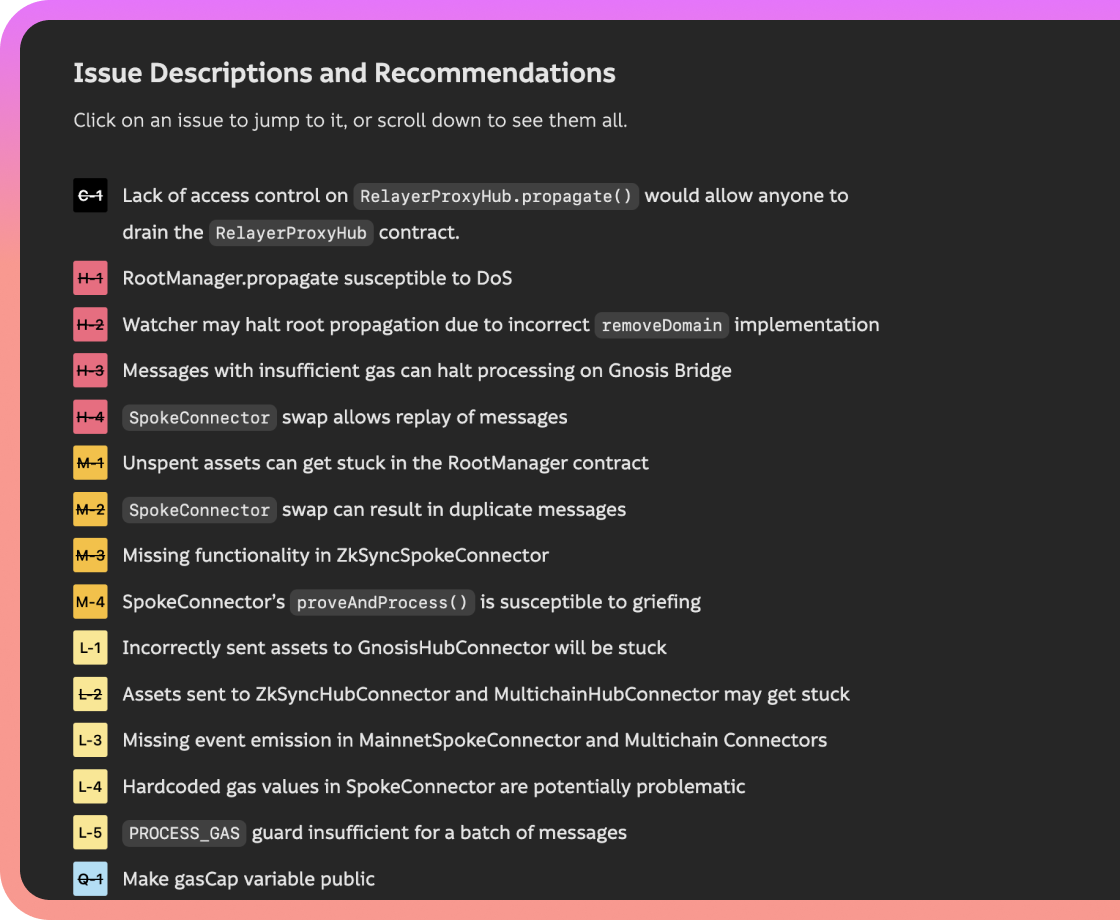Open 'Hardcoded gas values in SpokeConnector' issue

pos(434,786)
